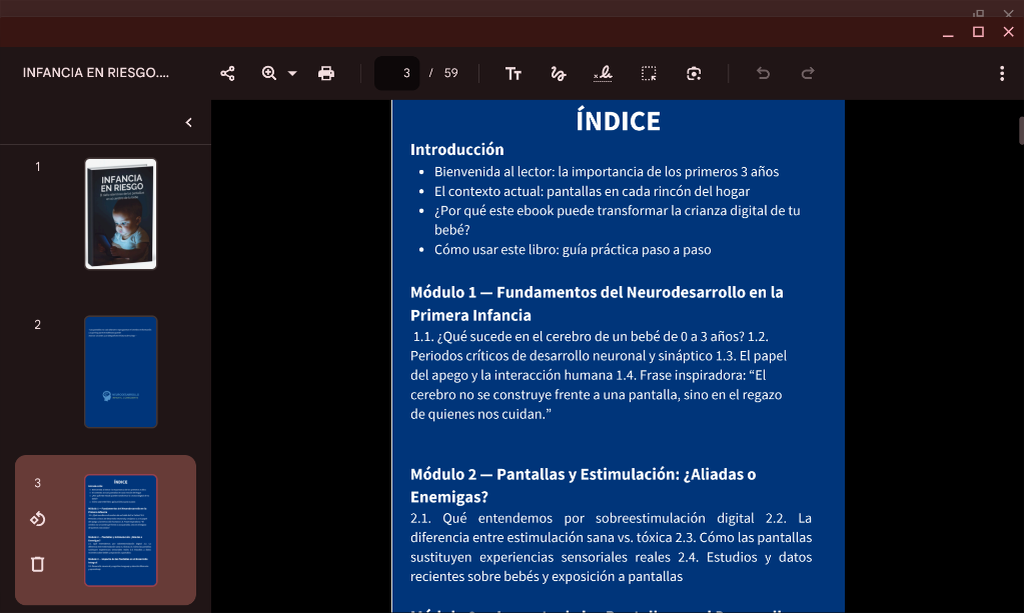Viewport: 1024px width, 613px height.
Task: Open the three-dot more options menu
Action: [x=1002, y=73]
